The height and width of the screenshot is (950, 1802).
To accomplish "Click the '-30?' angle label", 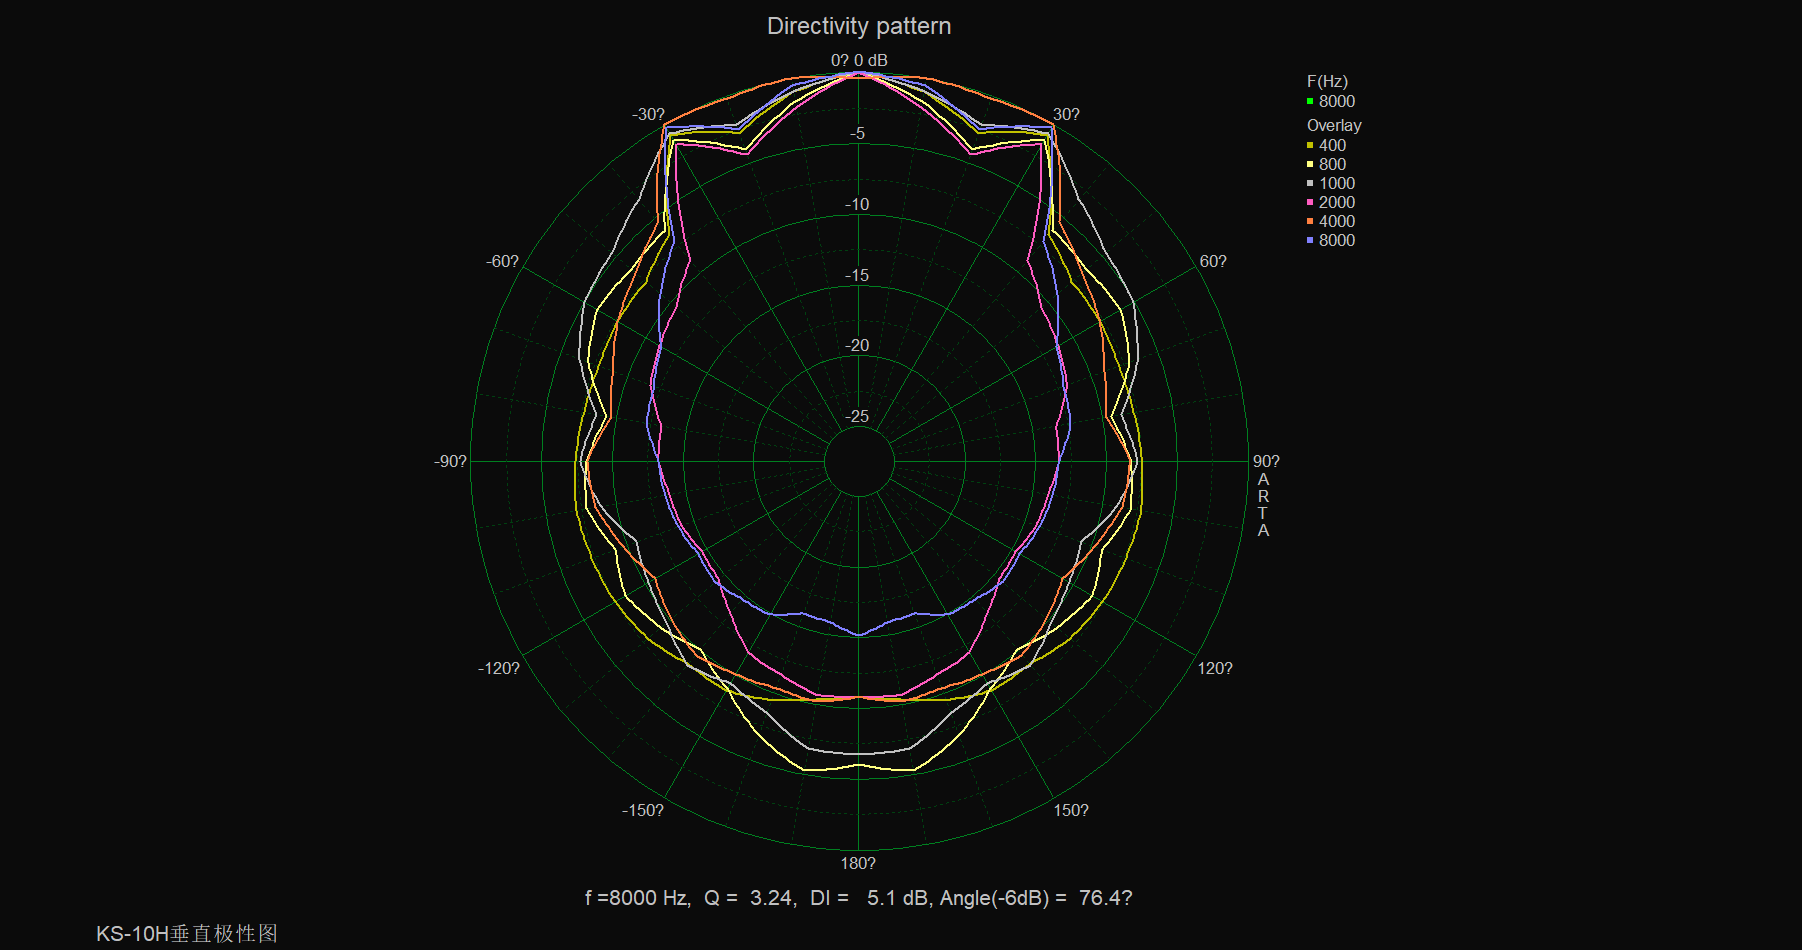I will click(x=648, y=114).
